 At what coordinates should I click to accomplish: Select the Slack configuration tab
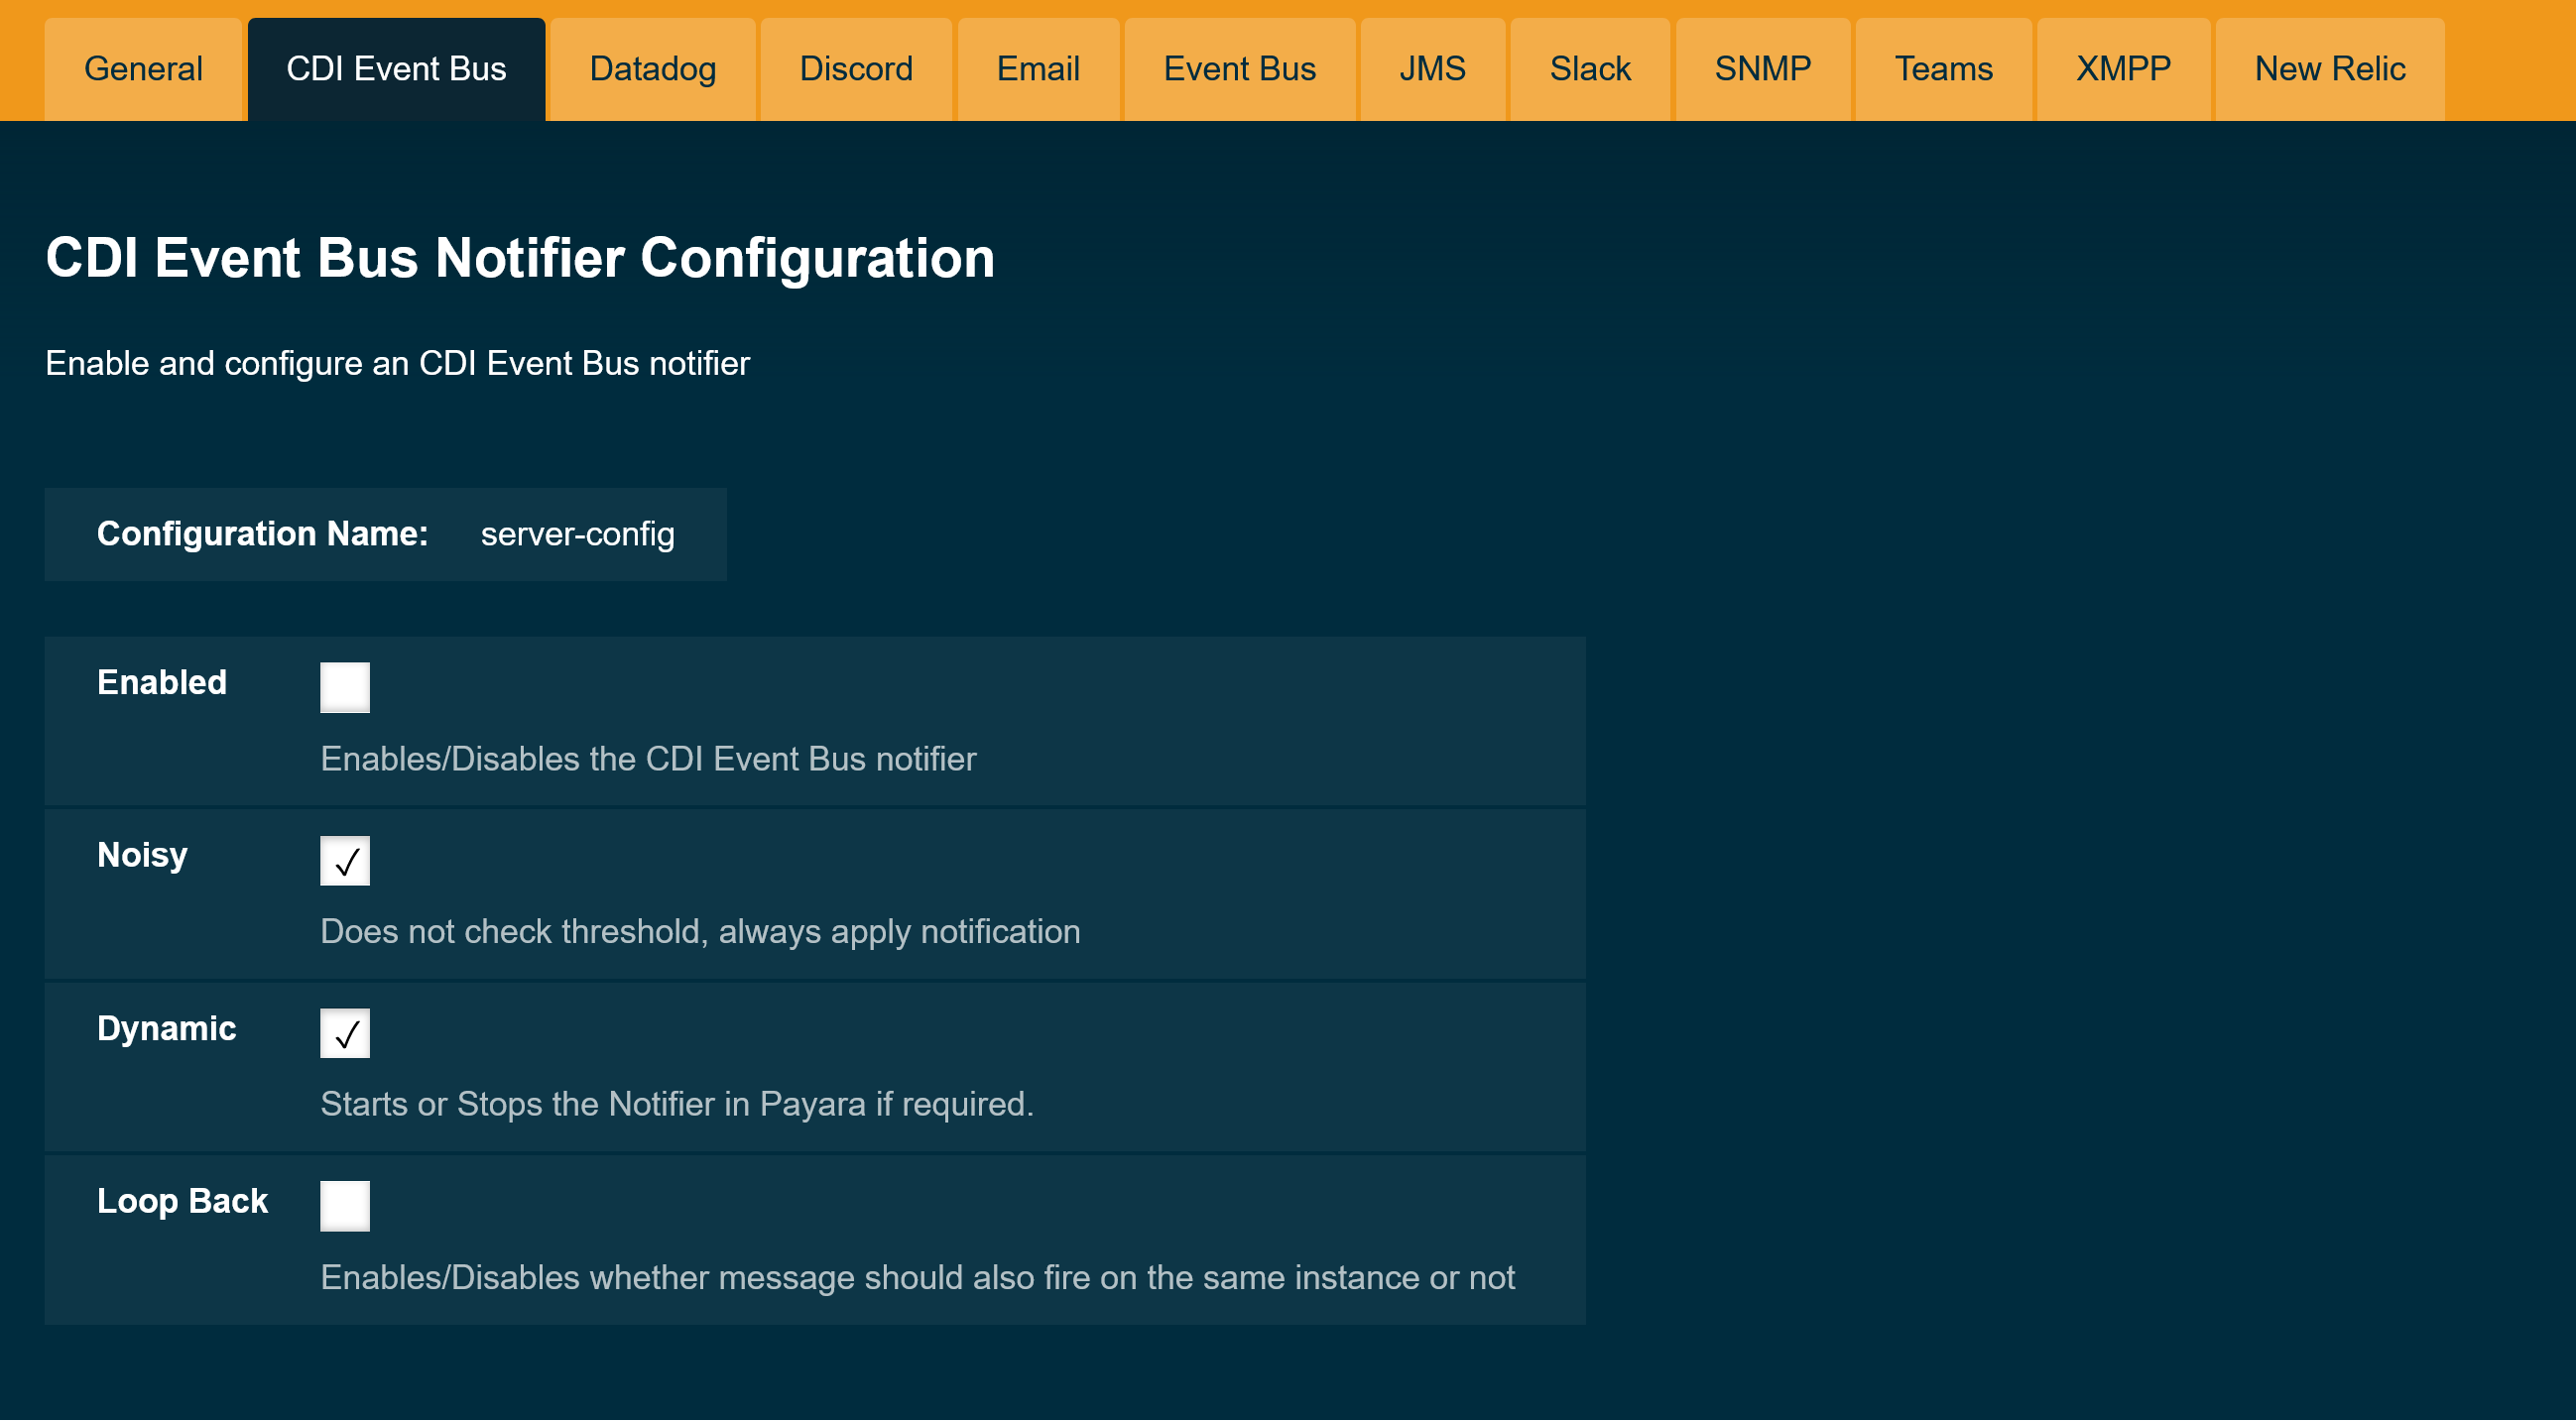click(x=1589, y=68)
